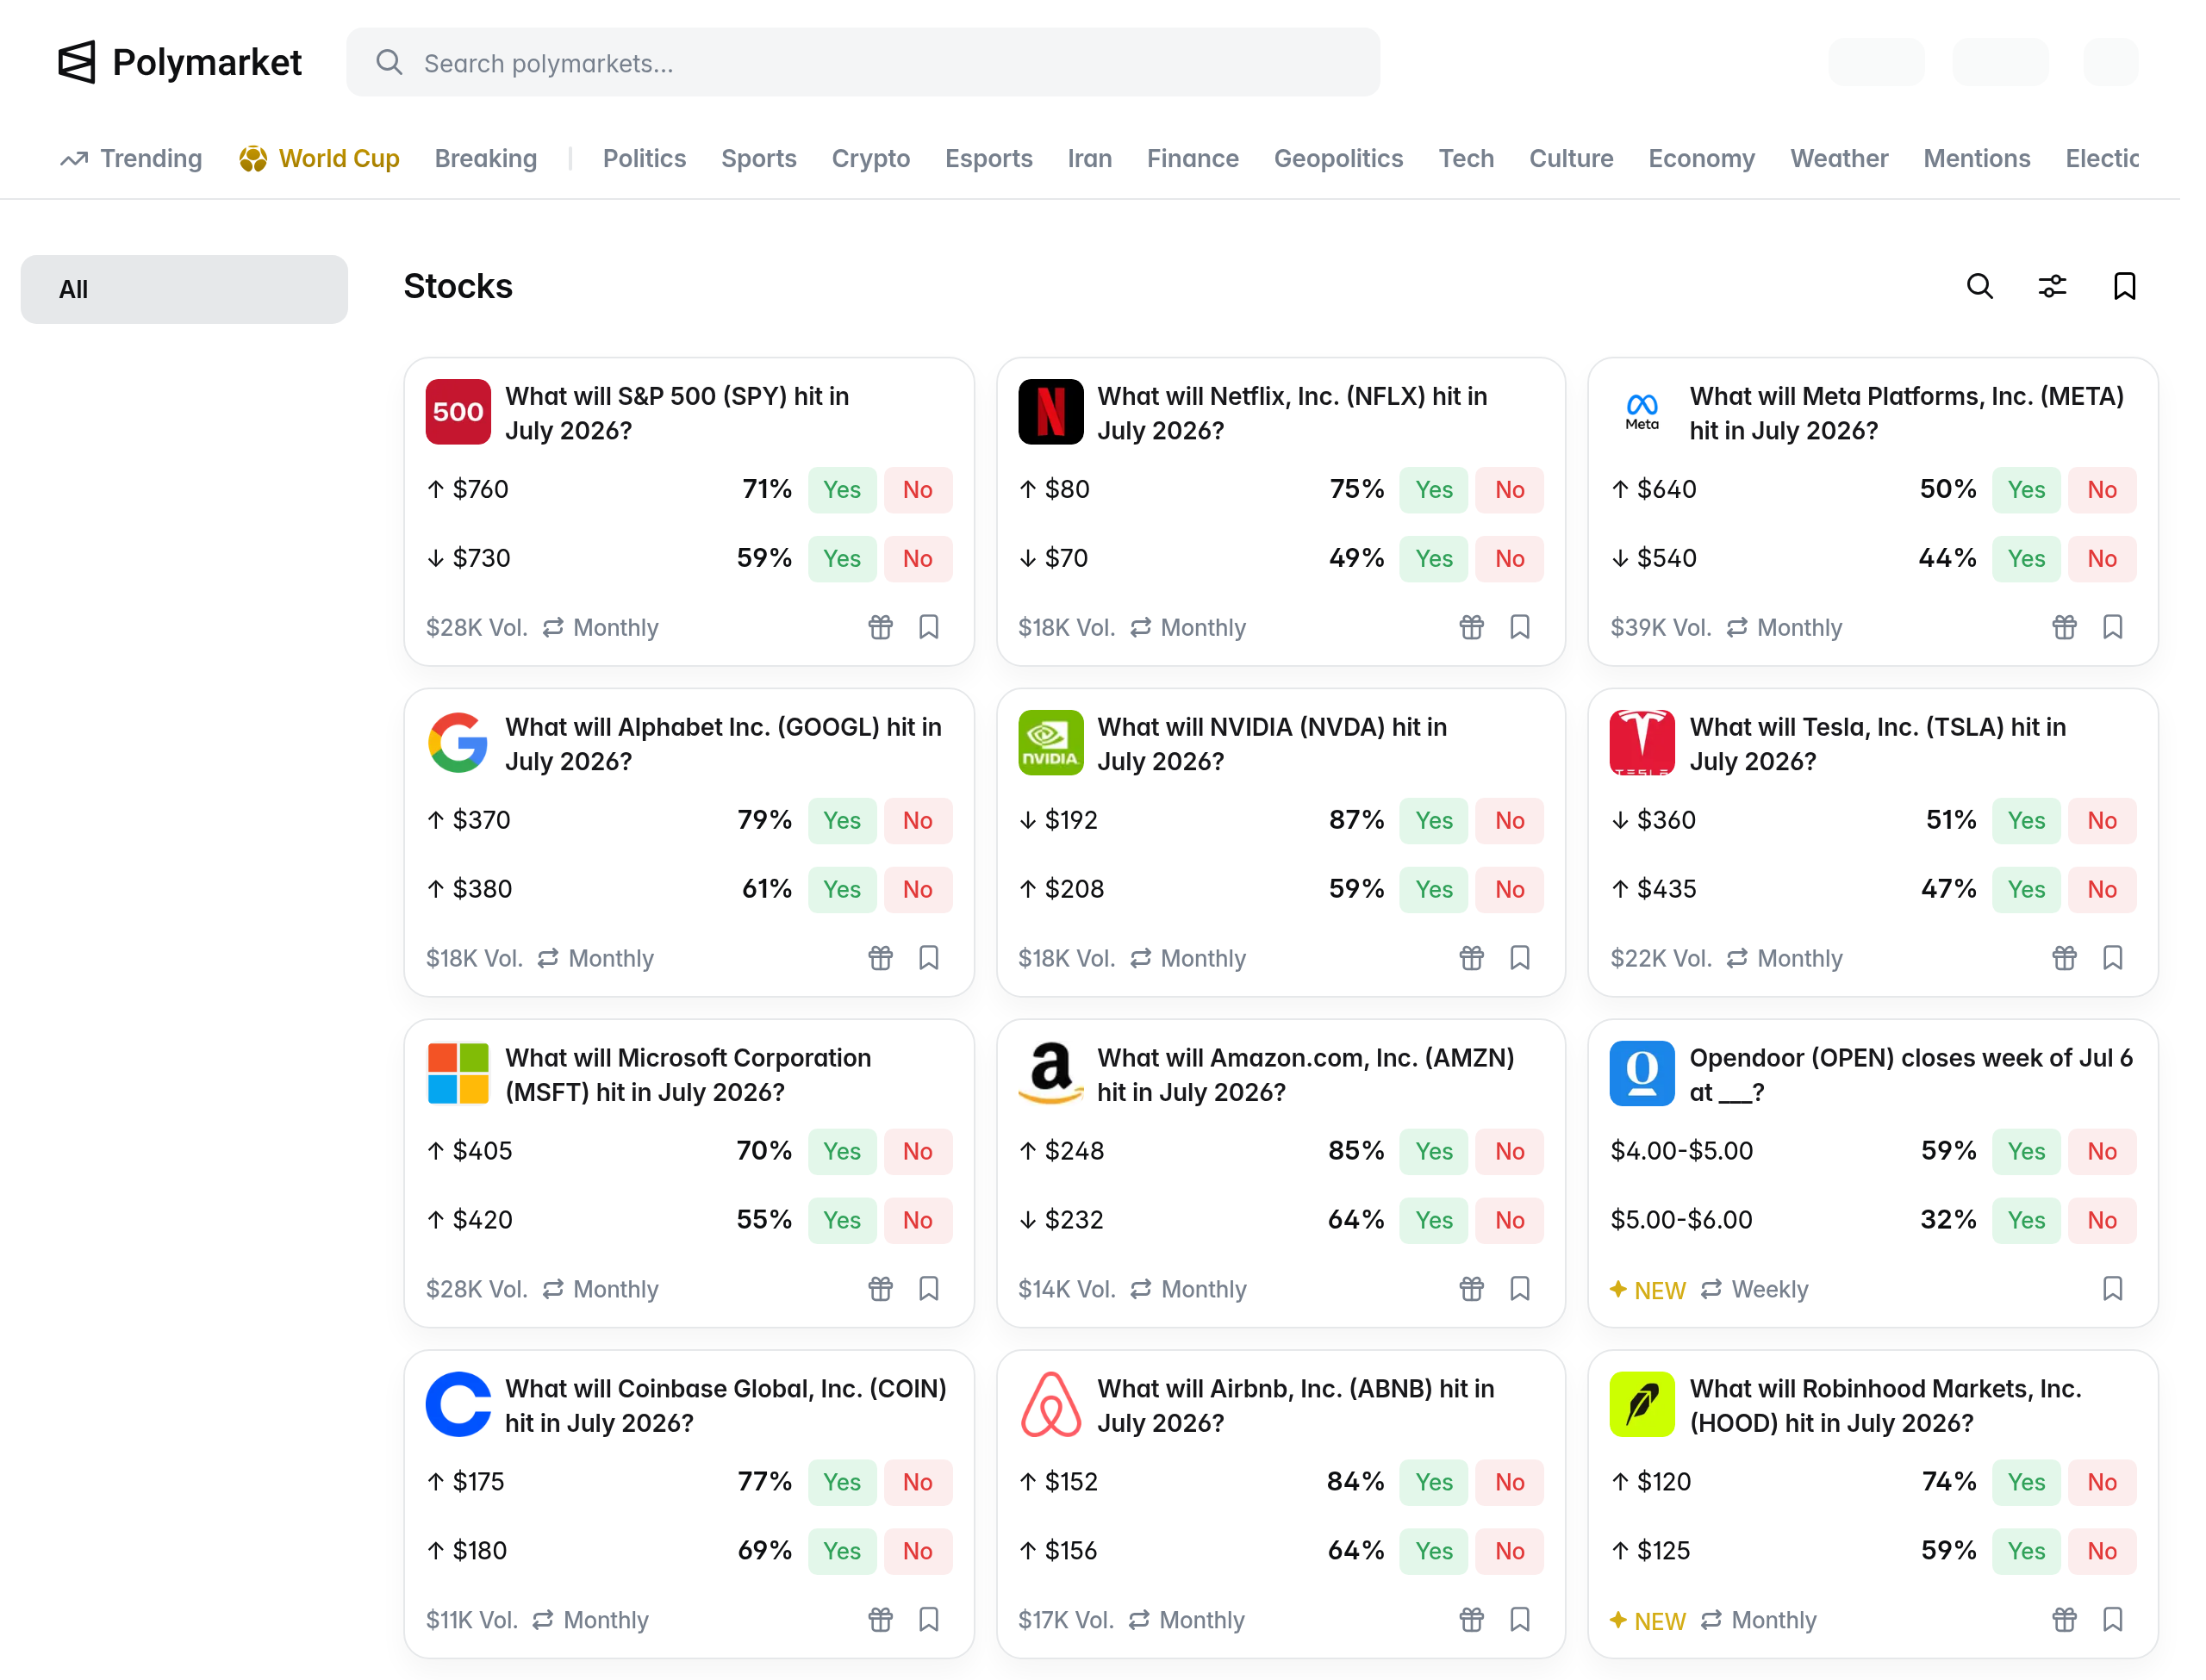Open the Opendoor closes week market
This screenshot has height=1680, width=2206.
tap(1911, 1075)
